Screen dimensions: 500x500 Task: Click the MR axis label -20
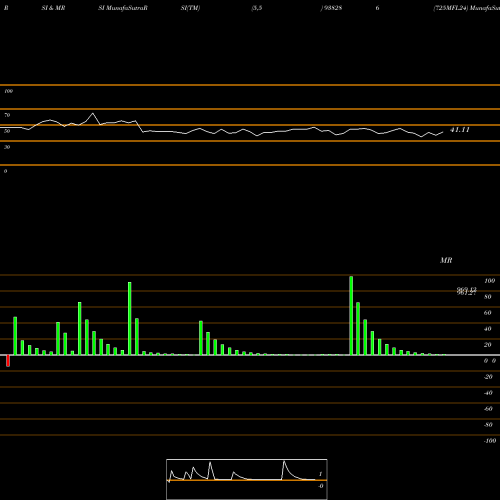pyautogui.click(x=488, y=377)
